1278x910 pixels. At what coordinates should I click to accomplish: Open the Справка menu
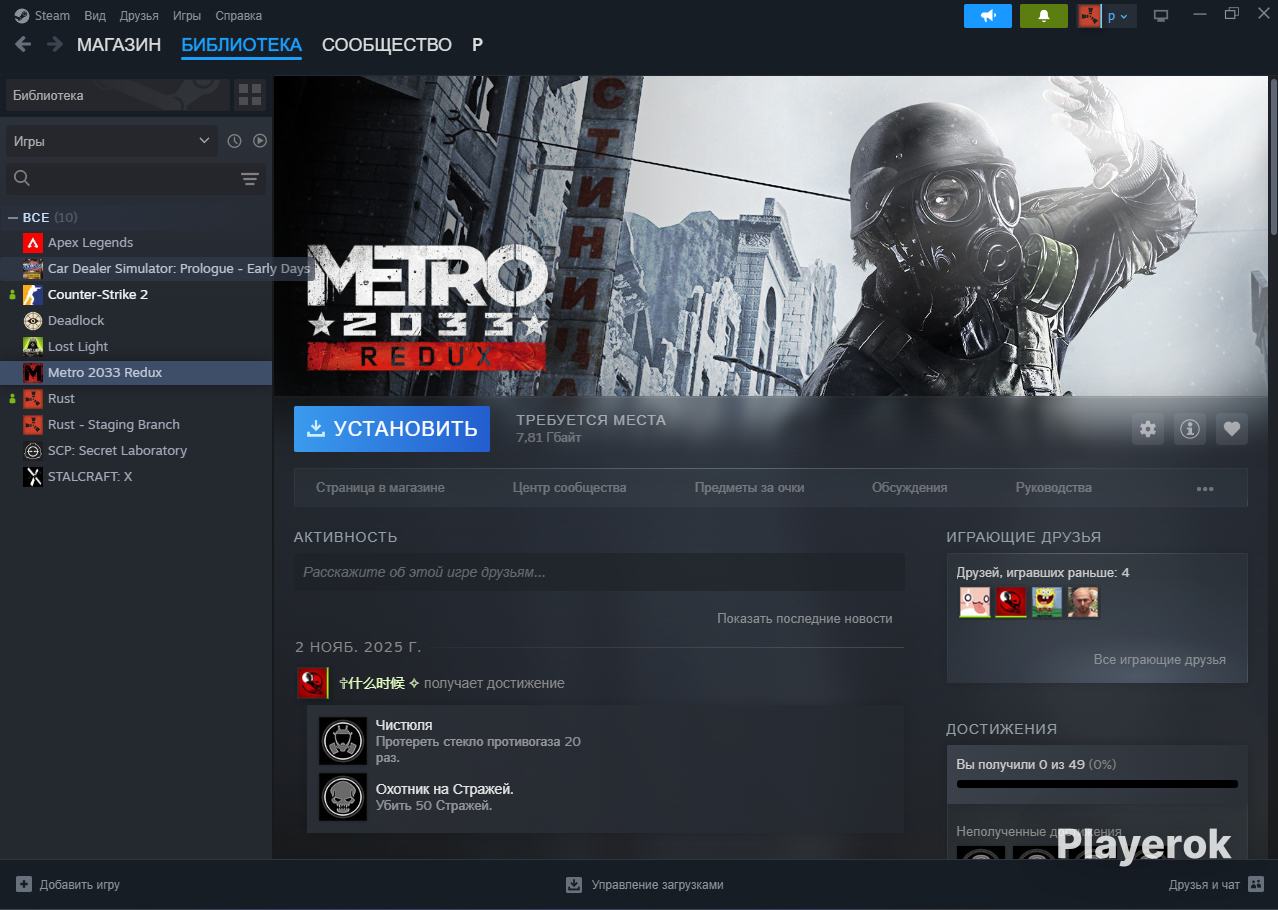click(239, 16)
